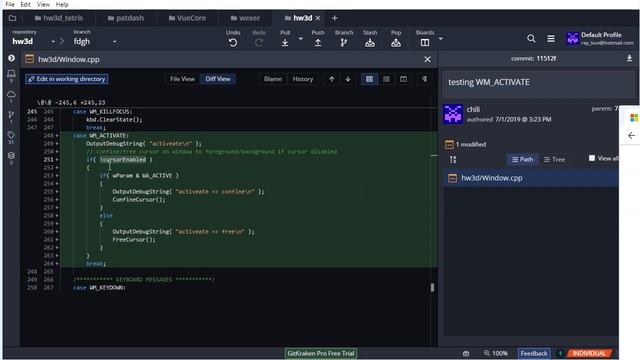Select split view layout icon

403,79
